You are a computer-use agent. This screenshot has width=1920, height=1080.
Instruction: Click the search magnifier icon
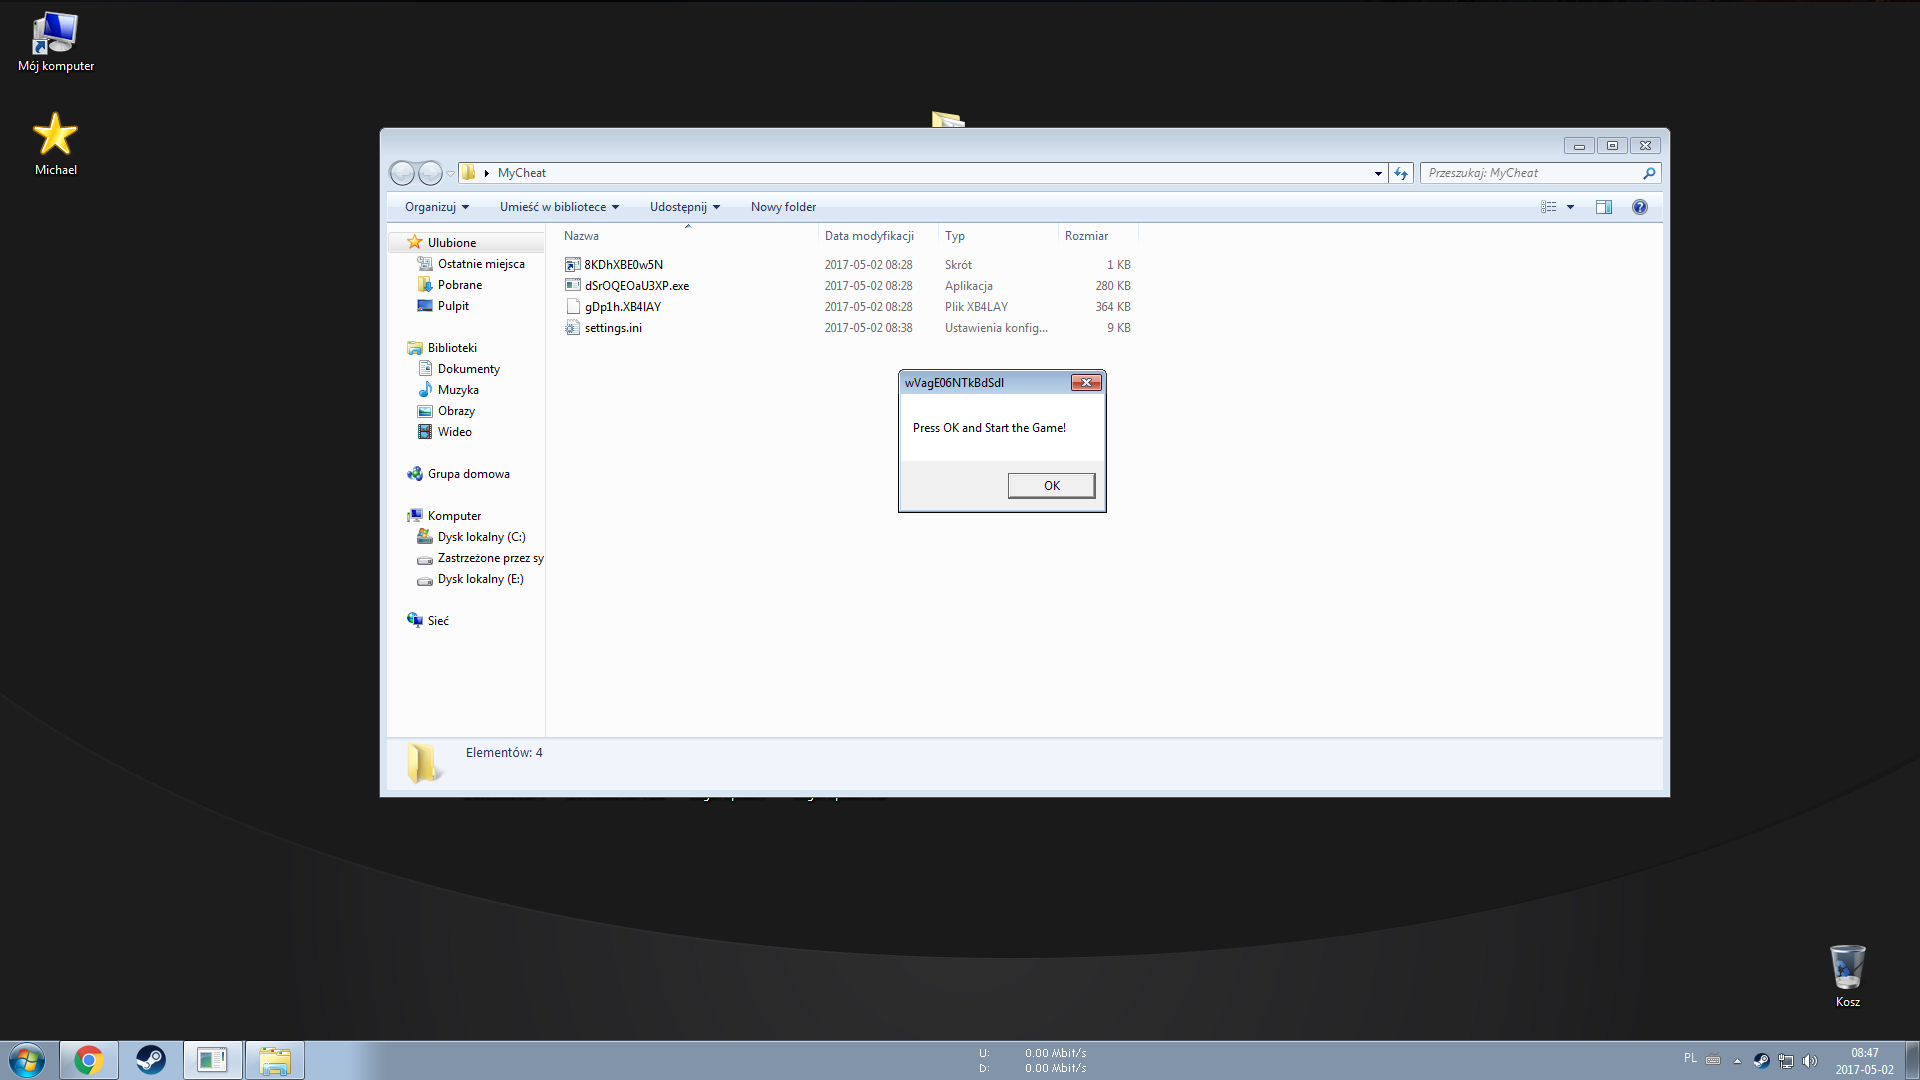click(1649, 173)
